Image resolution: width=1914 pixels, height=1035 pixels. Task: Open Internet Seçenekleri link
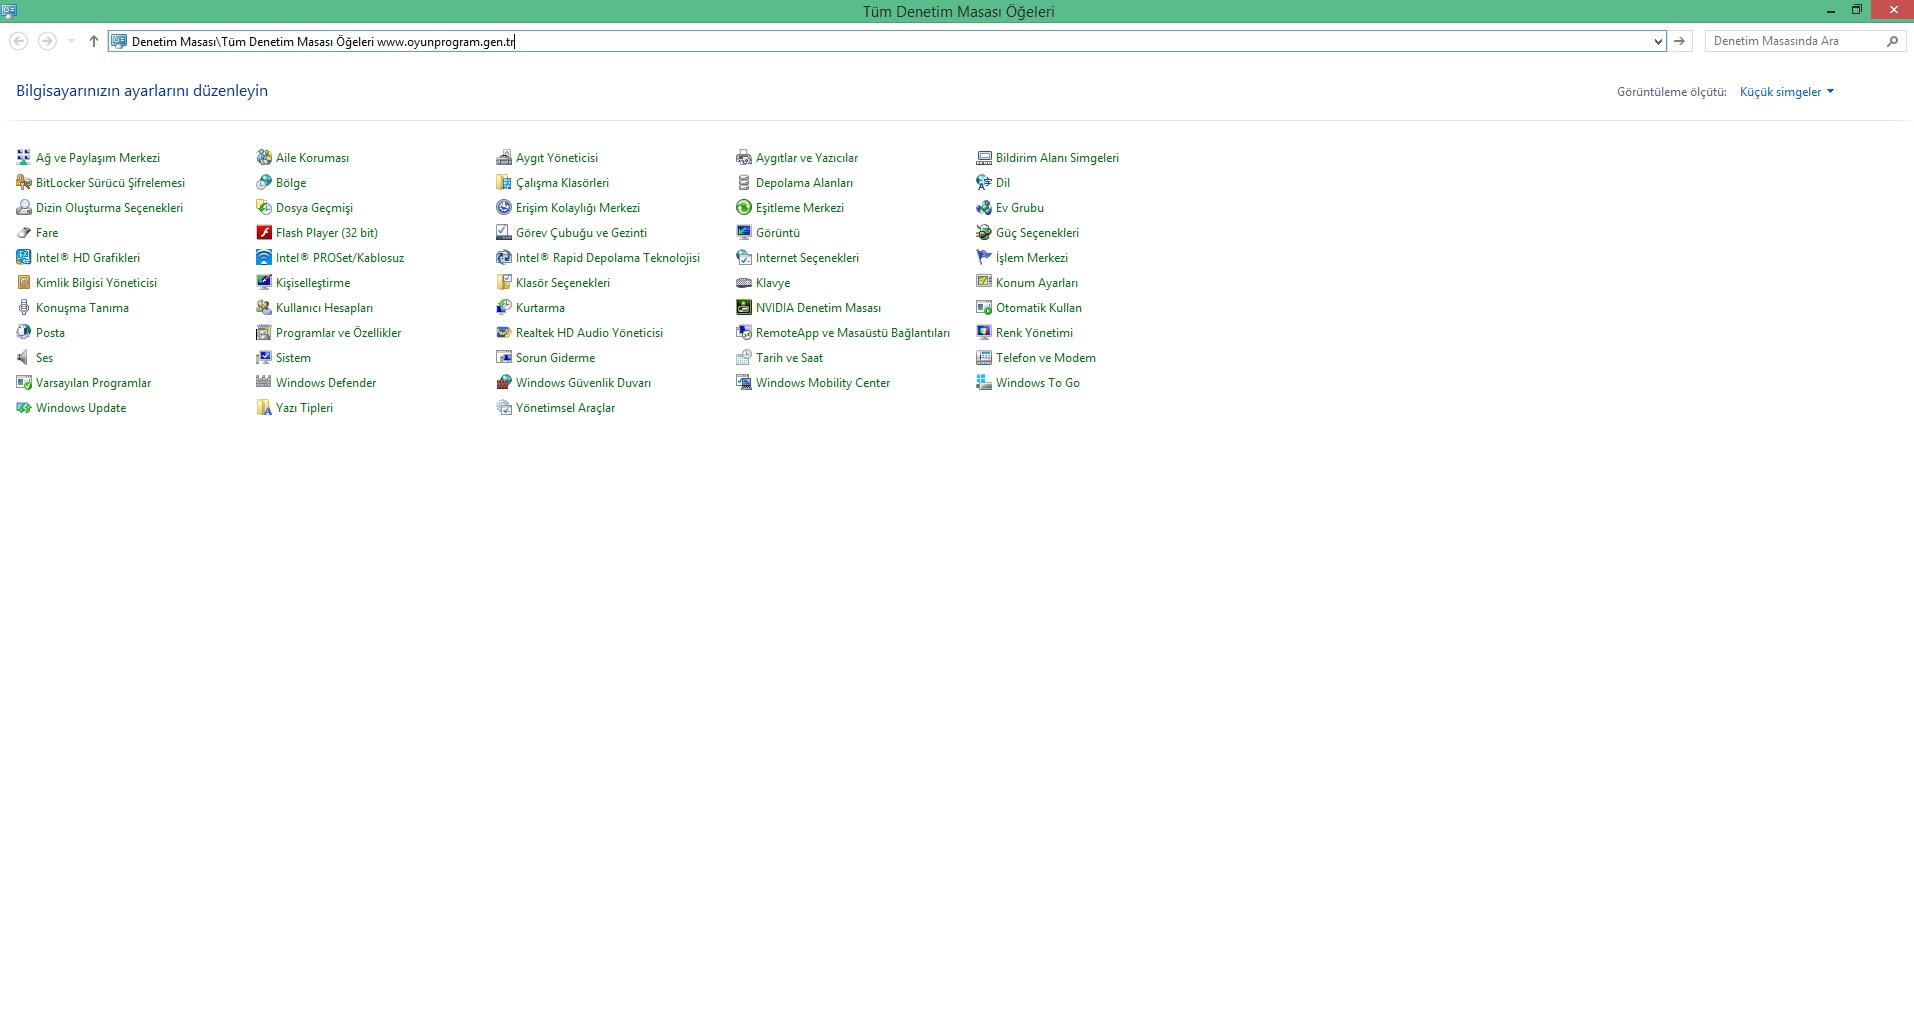point(807,258)
